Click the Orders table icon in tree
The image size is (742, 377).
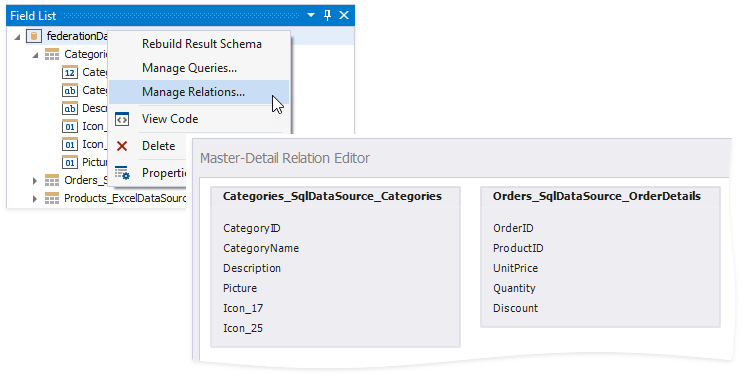(52, 180)
